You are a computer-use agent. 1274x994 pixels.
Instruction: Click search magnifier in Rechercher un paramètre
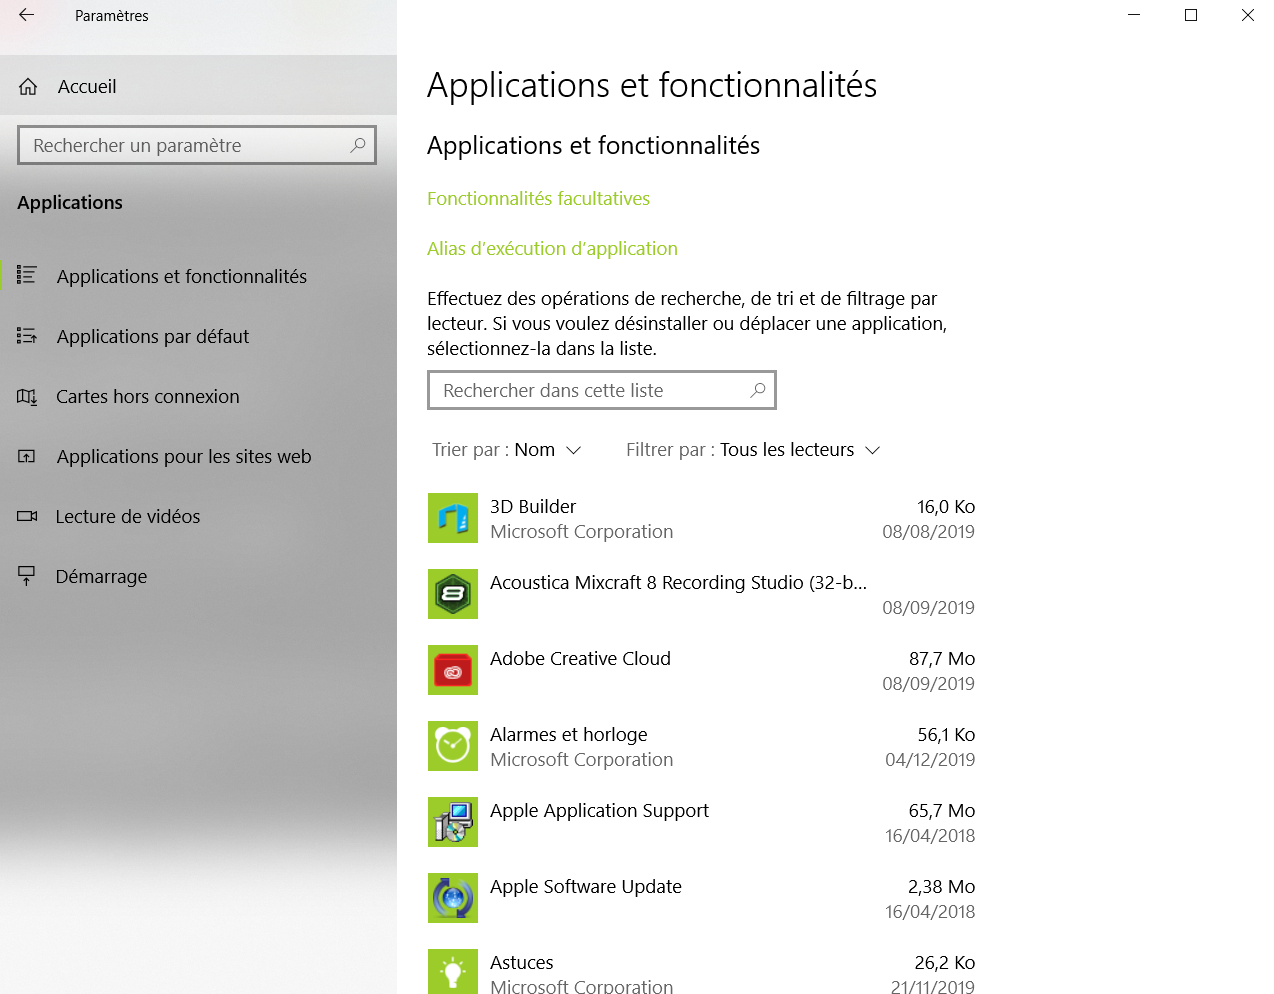(x=357, y=145)
